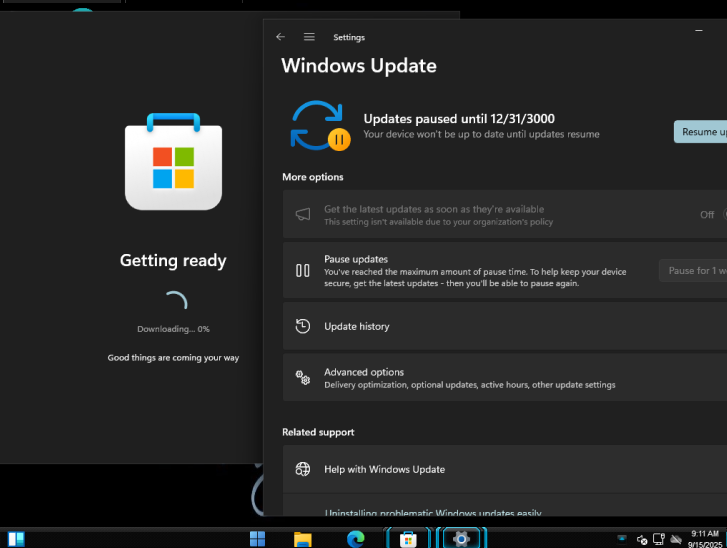Click Updates paused until 12/31/3000 text

click(459, 119)
